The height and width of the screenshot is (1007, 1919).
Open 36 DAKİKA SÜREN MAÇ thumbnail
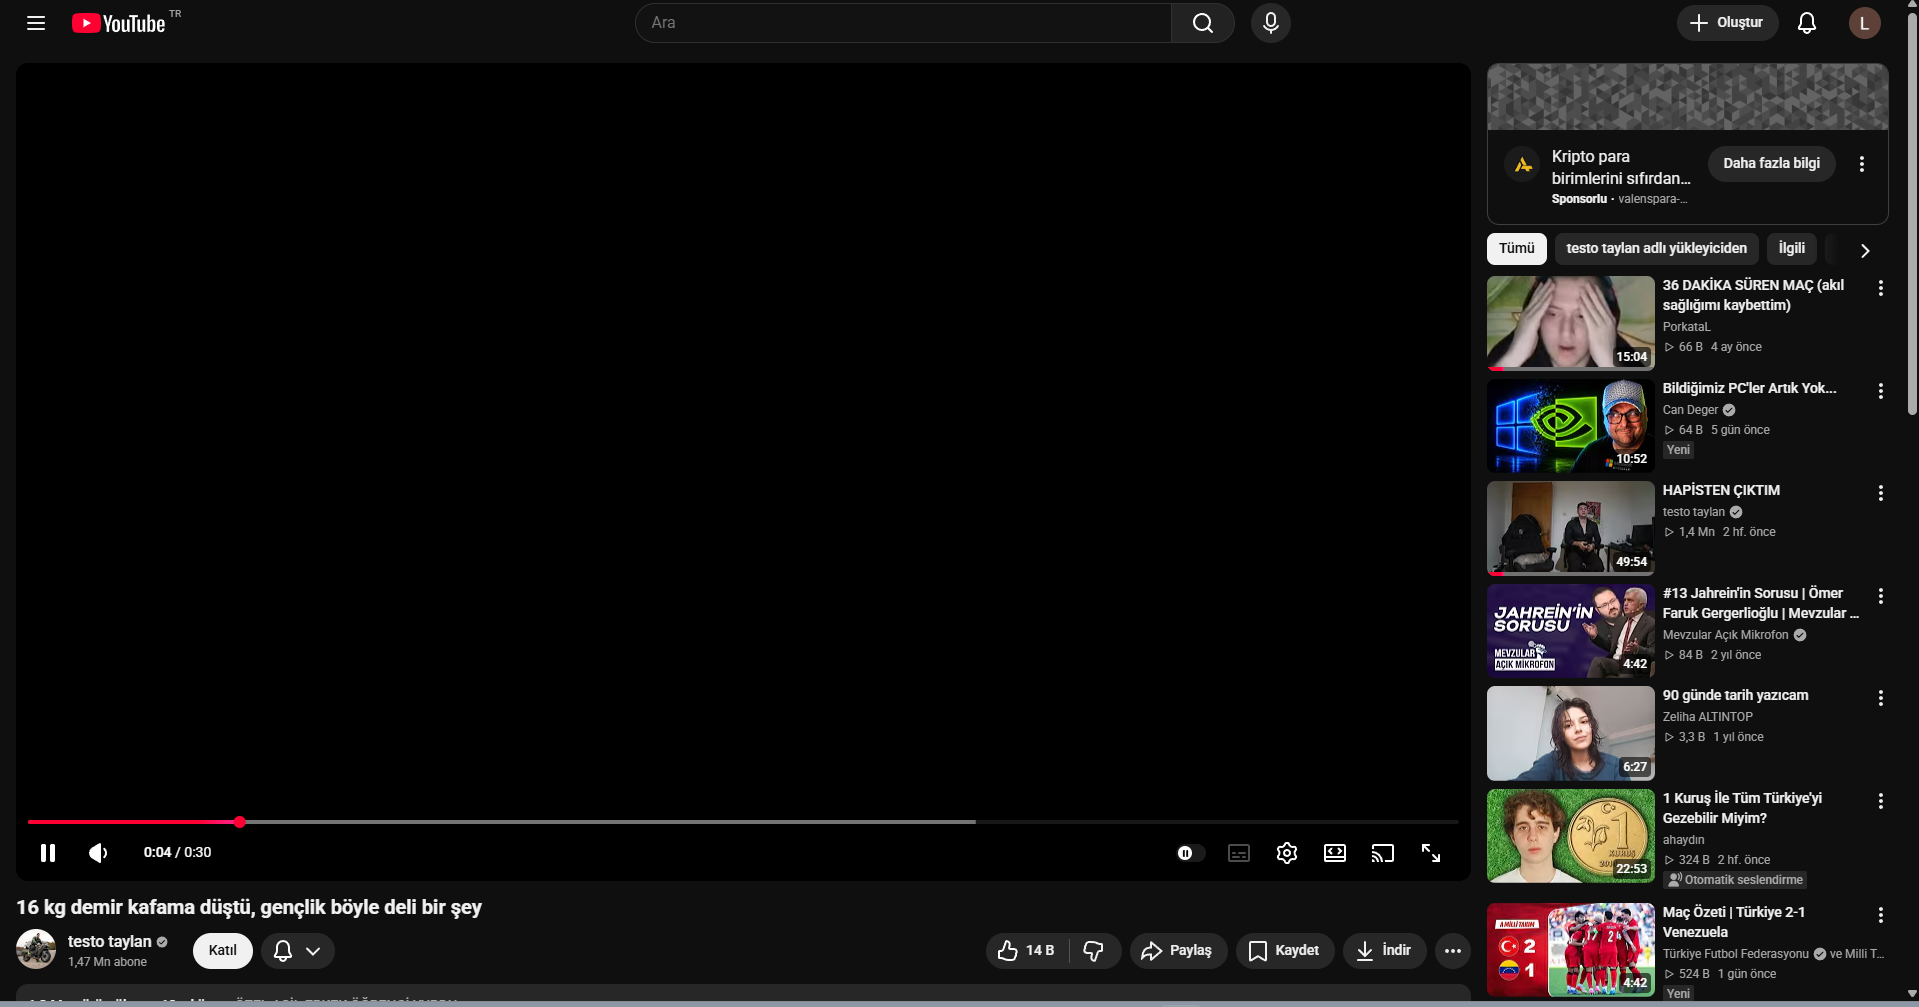[1571, 323]
